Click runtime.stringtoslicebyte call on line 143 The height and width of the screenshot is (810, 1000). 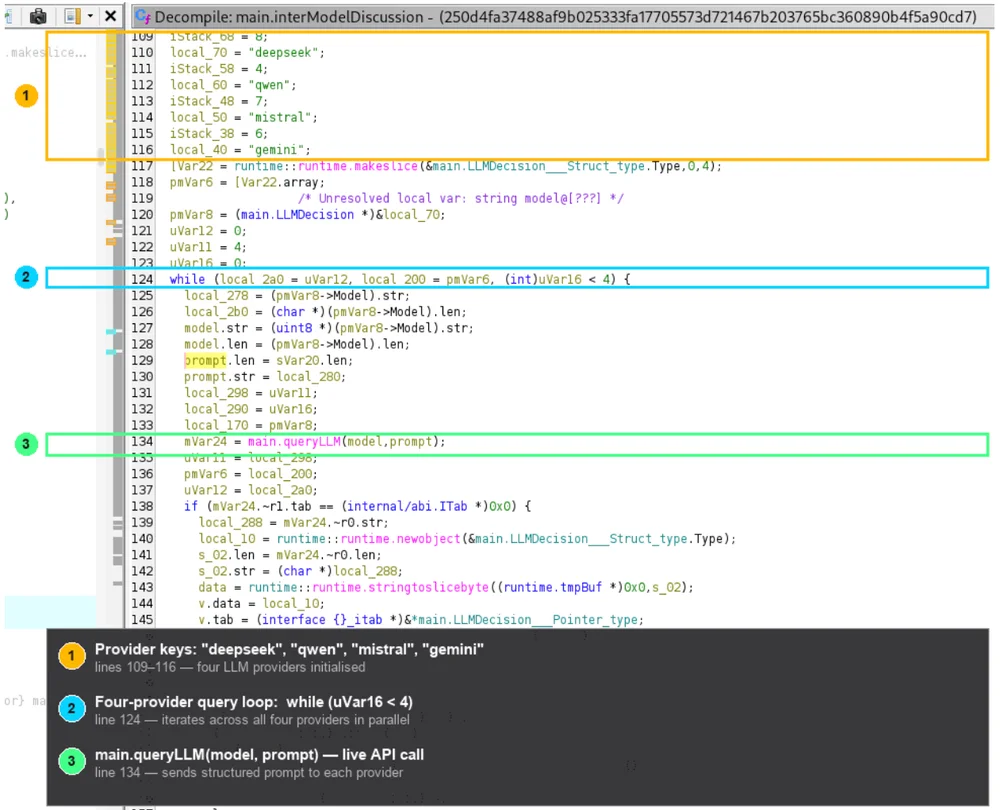click(401, 587)
